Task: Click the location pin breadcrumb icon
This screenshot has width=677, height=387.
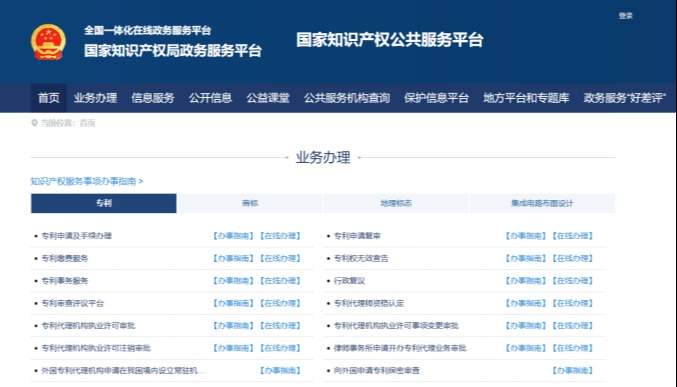Action: [x=34, y=123]
